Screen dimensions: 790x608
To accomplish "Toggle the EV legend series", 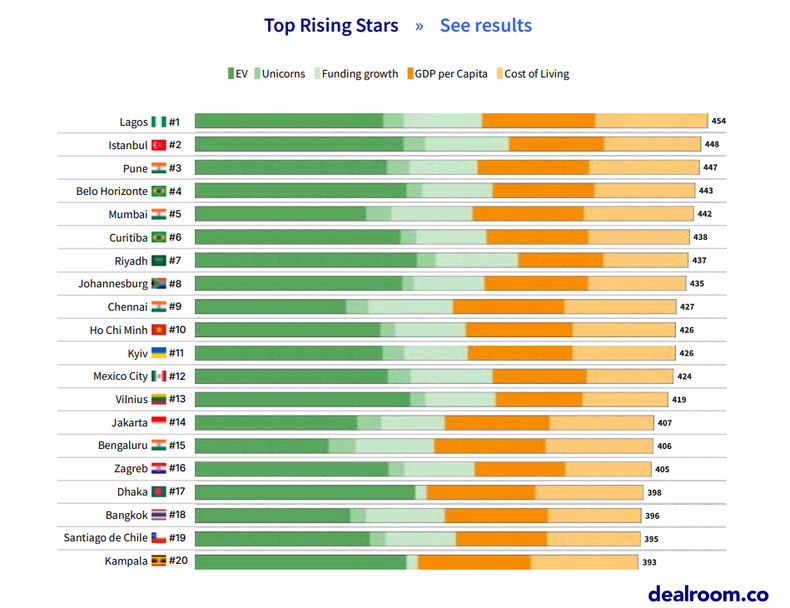I will 240,73.
